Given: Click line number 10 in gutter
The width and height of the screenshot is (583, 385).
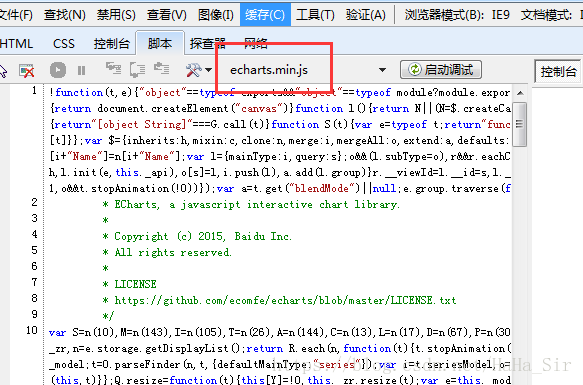Looking at the screenshot, I should (x=32, y=330).
